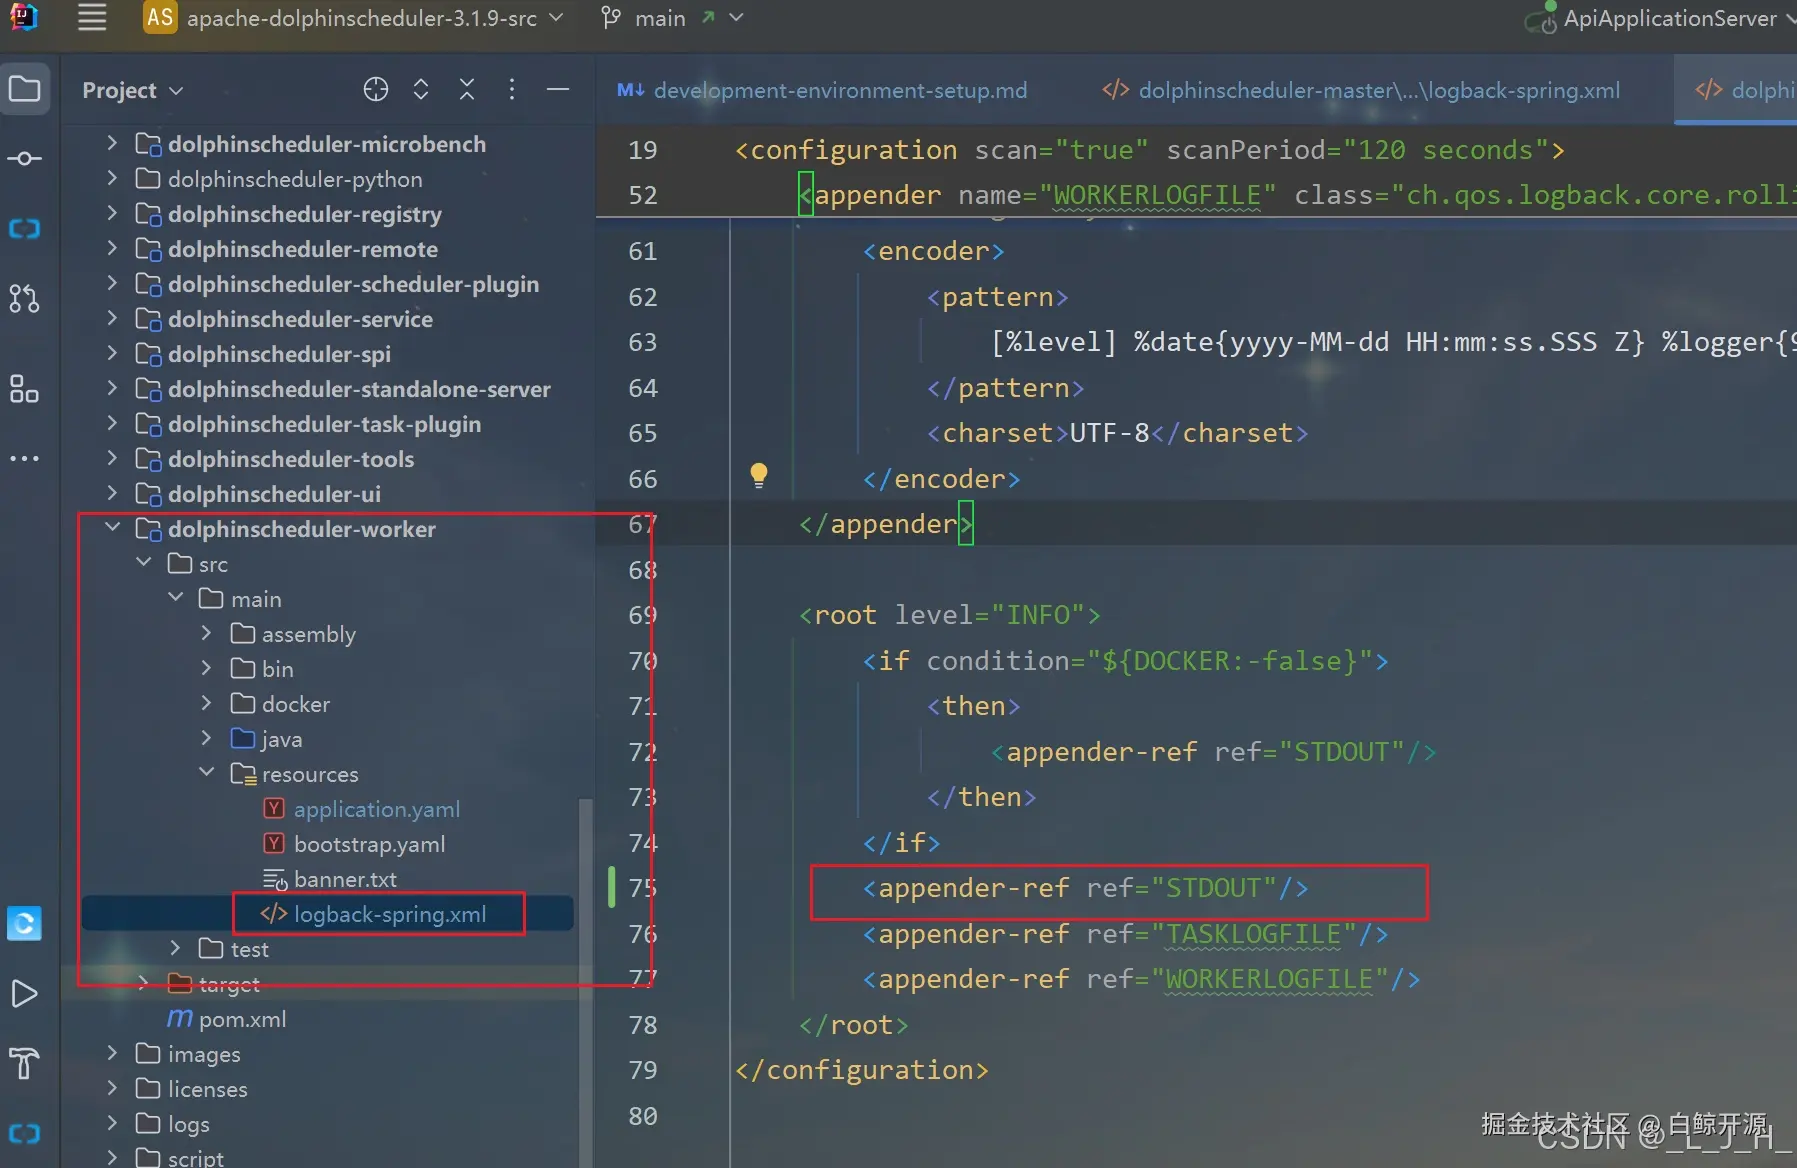The width and height of the screenshot is (1797, 1168).
Task: Select dolphinscheduler-registry module
Action: (x=304, y=214)
